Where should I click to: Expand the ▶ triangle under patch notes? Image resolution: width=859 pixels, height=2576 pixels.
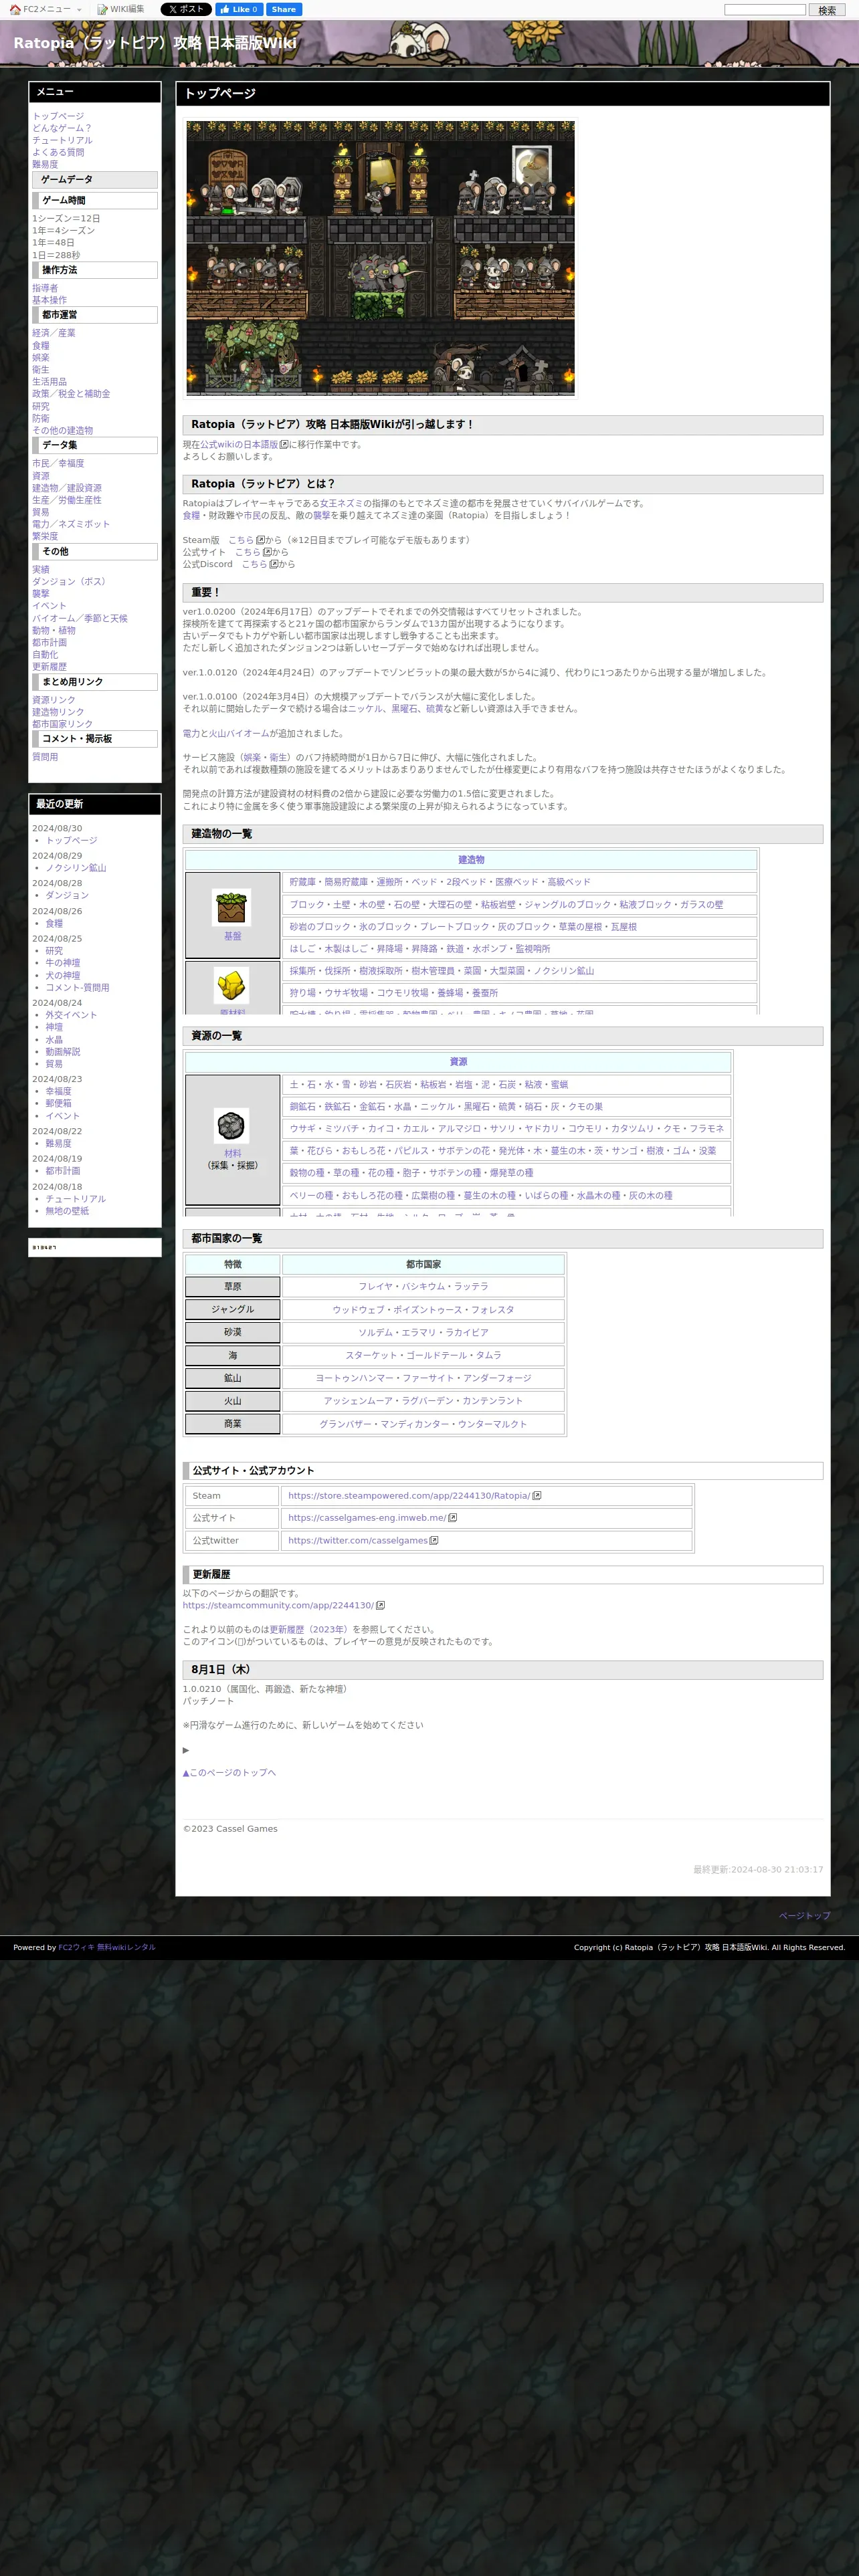(186, 1750)
